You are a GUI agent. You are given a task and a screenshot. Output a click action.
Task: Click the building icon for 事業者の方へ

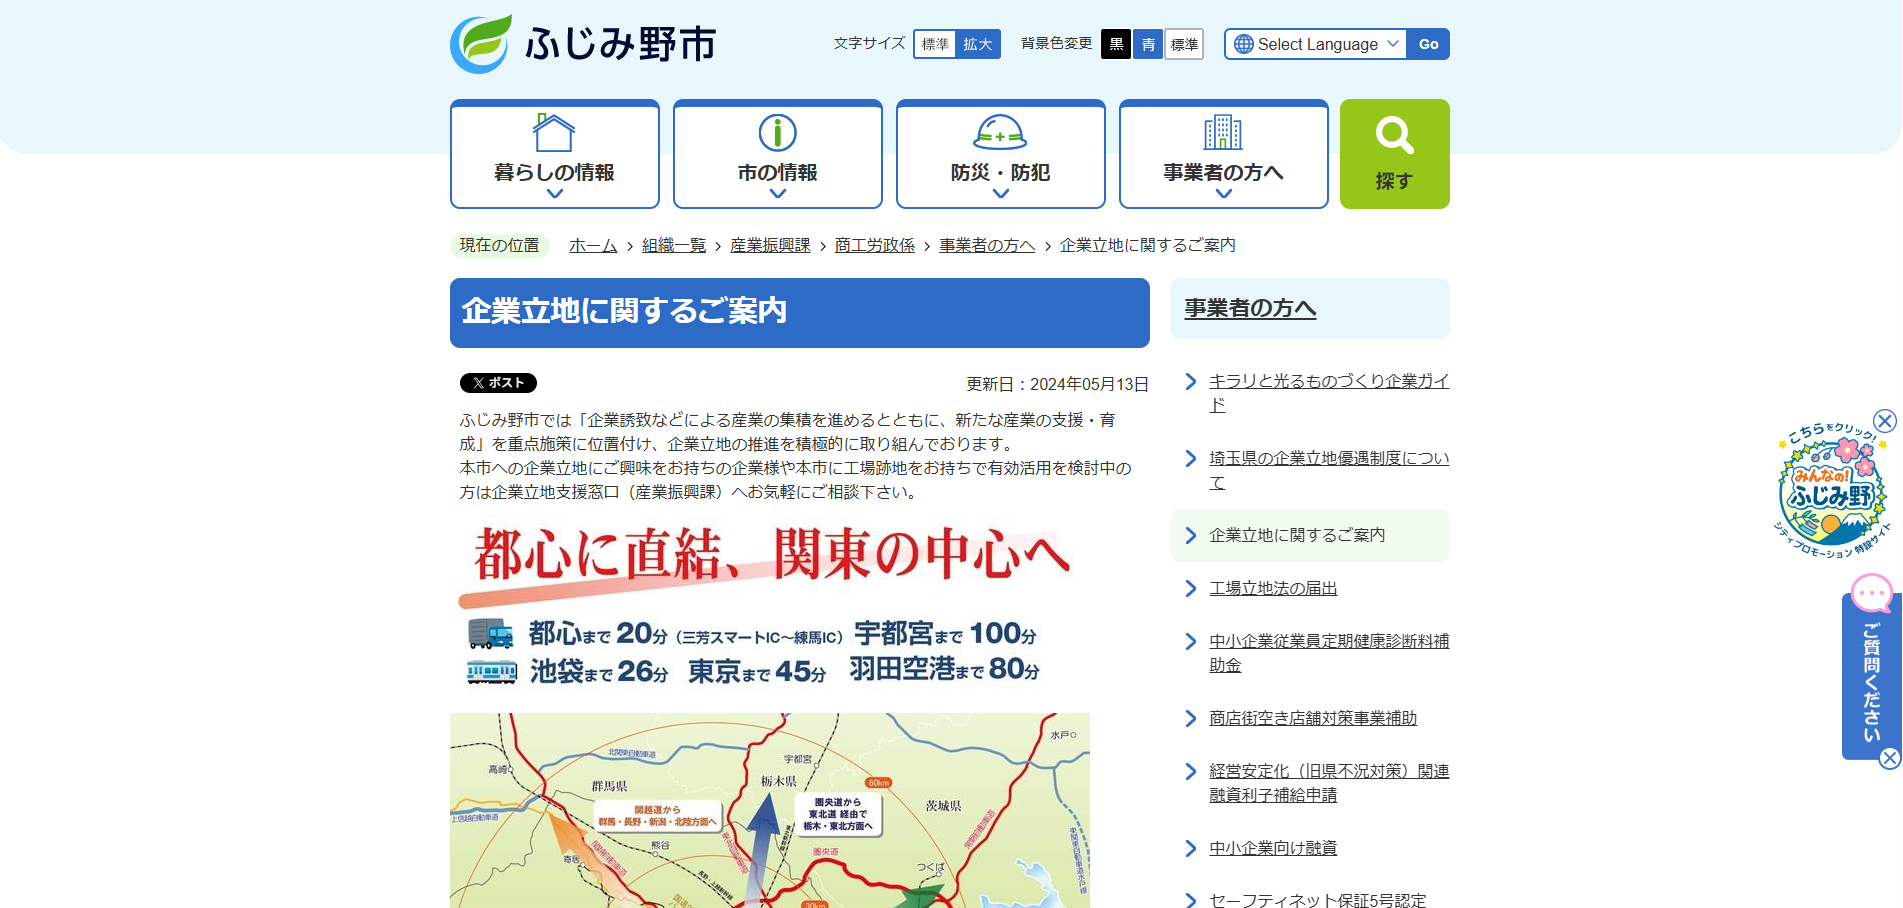[1223, 132]
